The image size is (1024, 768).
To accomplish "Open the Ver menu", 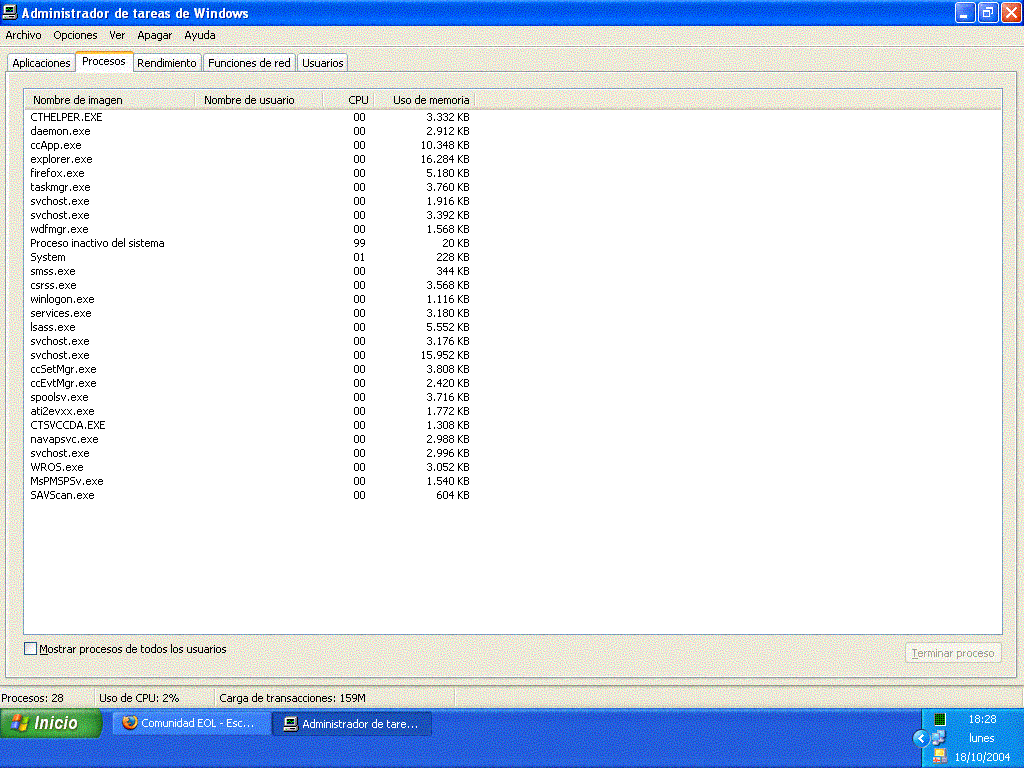I will [117, 35].
